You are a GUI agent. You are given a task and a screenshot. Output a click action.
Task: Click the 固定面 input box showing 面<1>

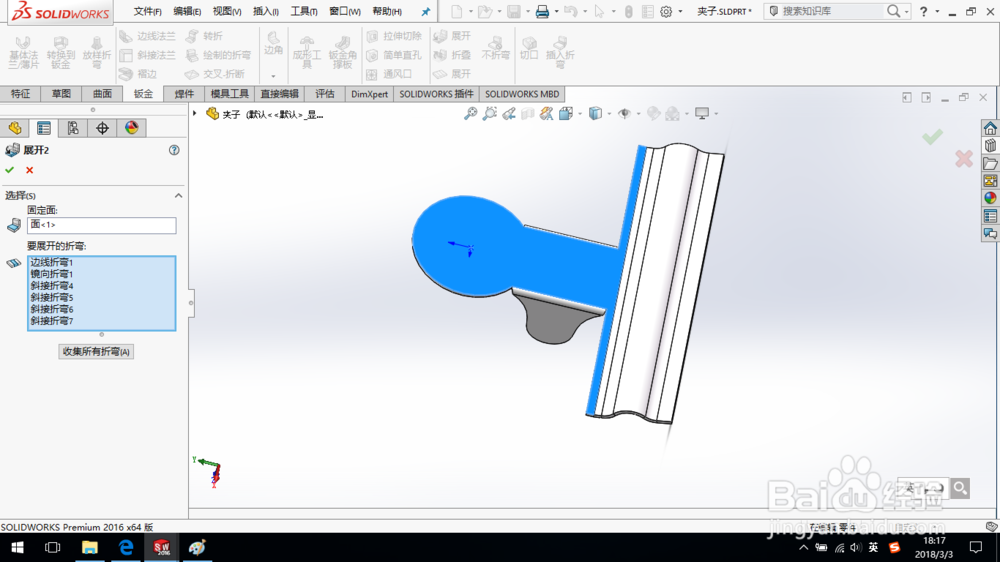[x=101, y=225]
